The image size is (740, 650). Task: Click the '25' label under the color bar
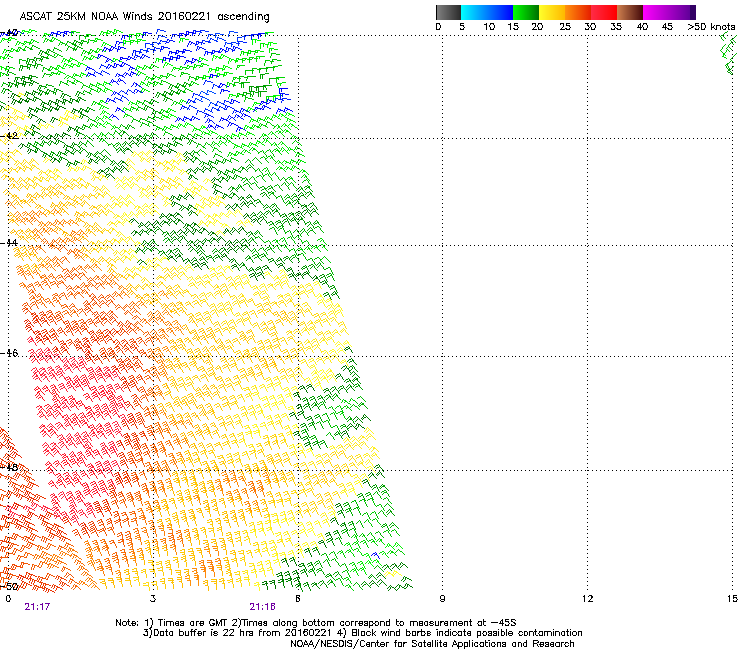click(x=565, y=27)
